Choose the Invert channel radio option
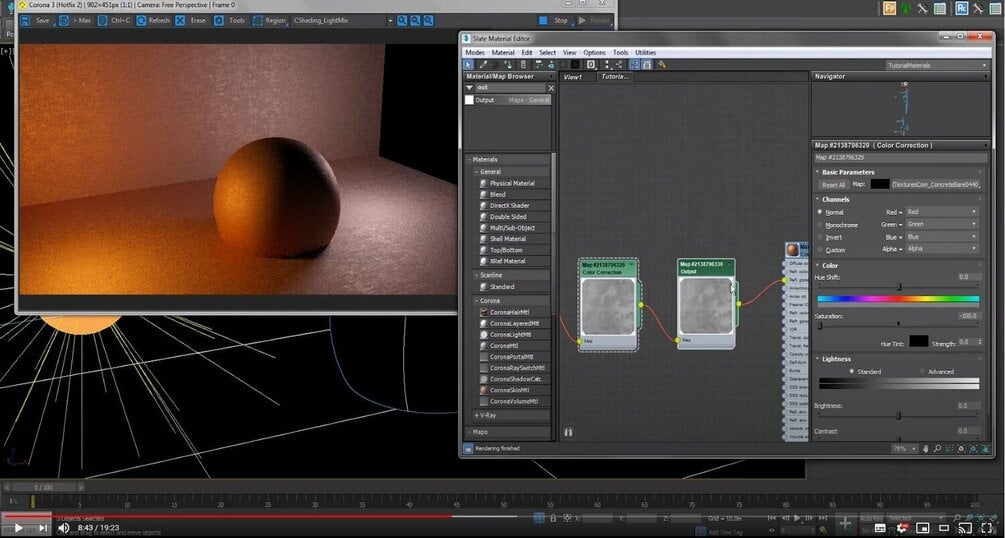1005x538 pixels. coord(821,238)
